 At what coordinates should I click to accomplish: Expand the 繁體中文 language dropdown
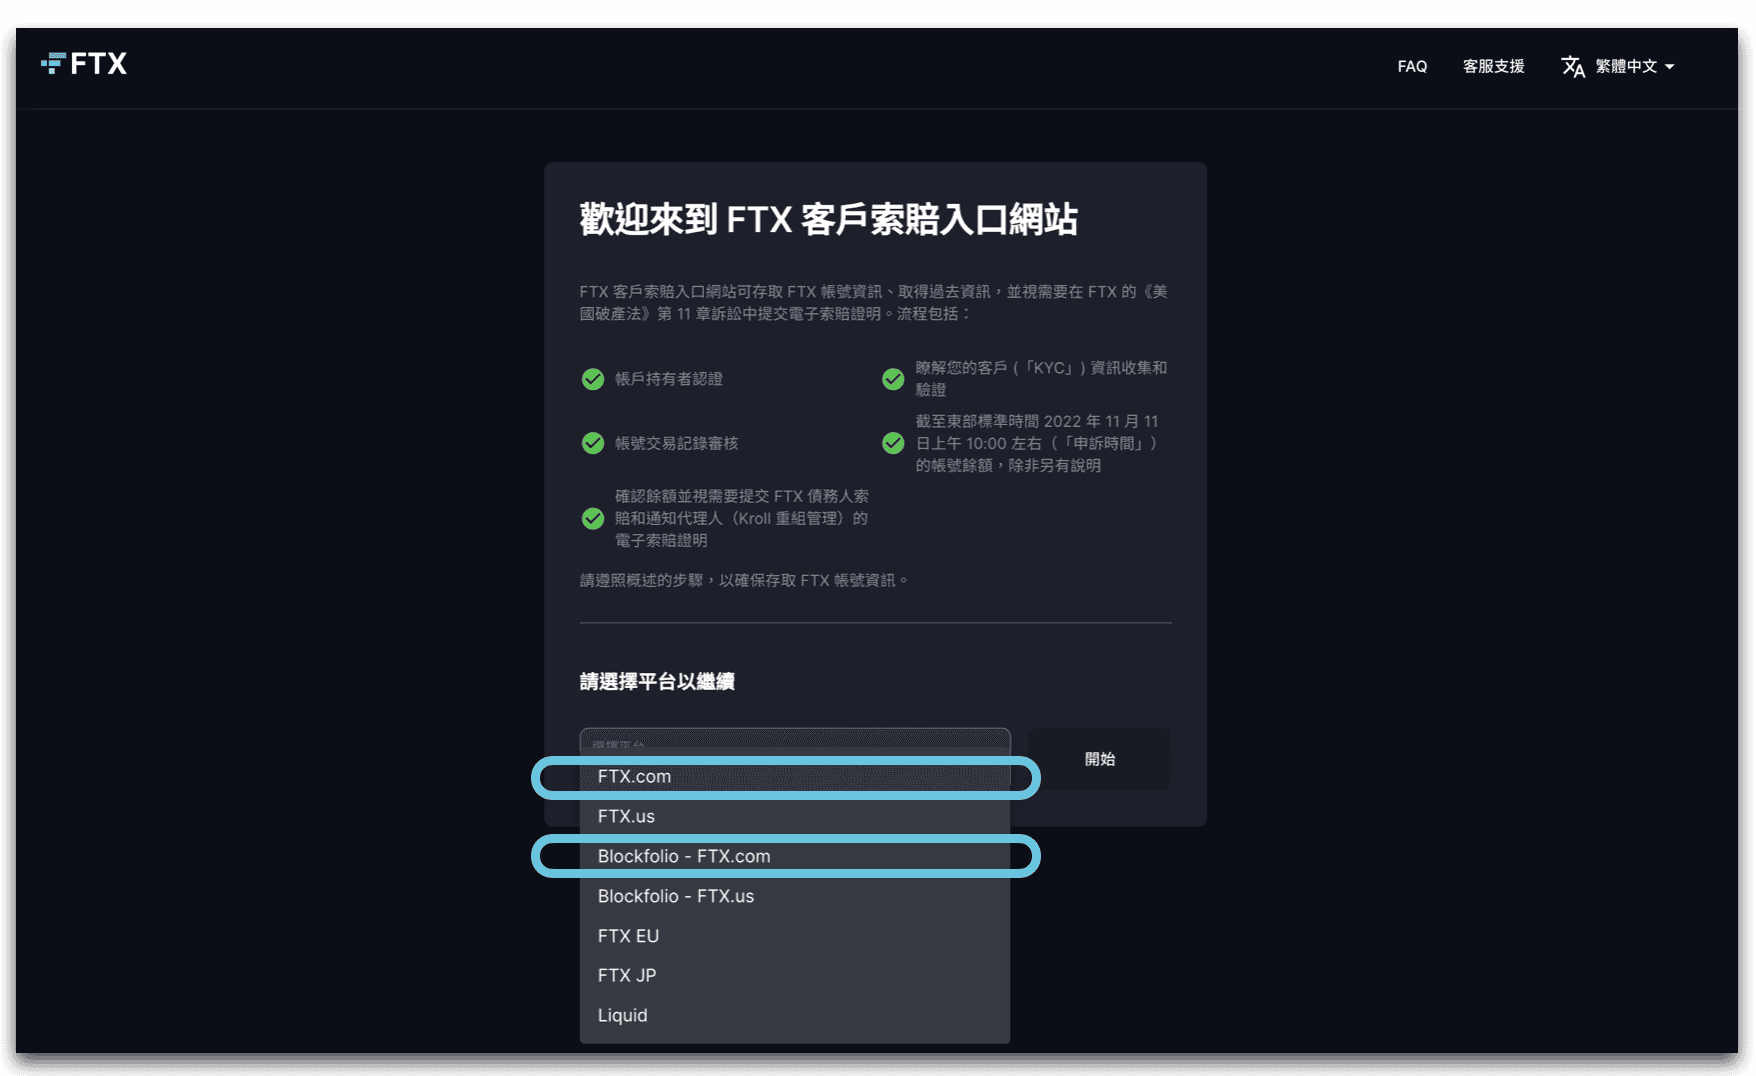click(1634, 66)
